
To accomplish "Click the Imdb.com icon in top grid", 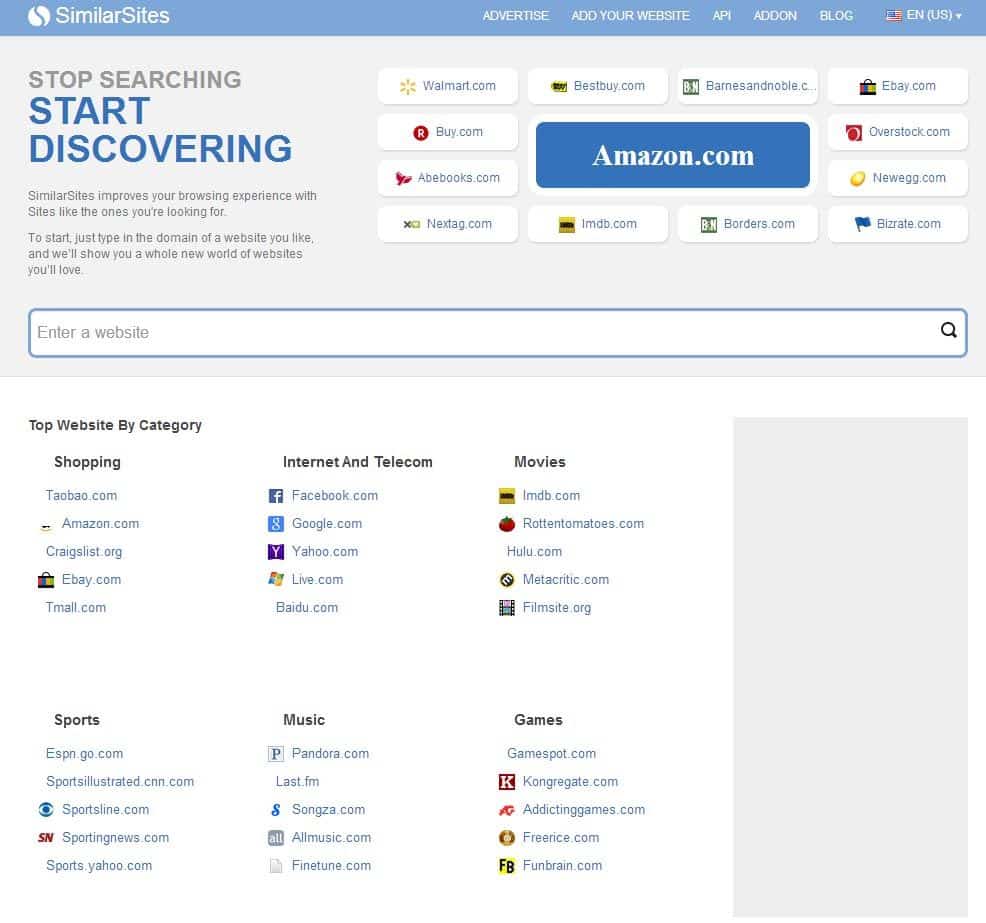I will [x=567, y=224].
